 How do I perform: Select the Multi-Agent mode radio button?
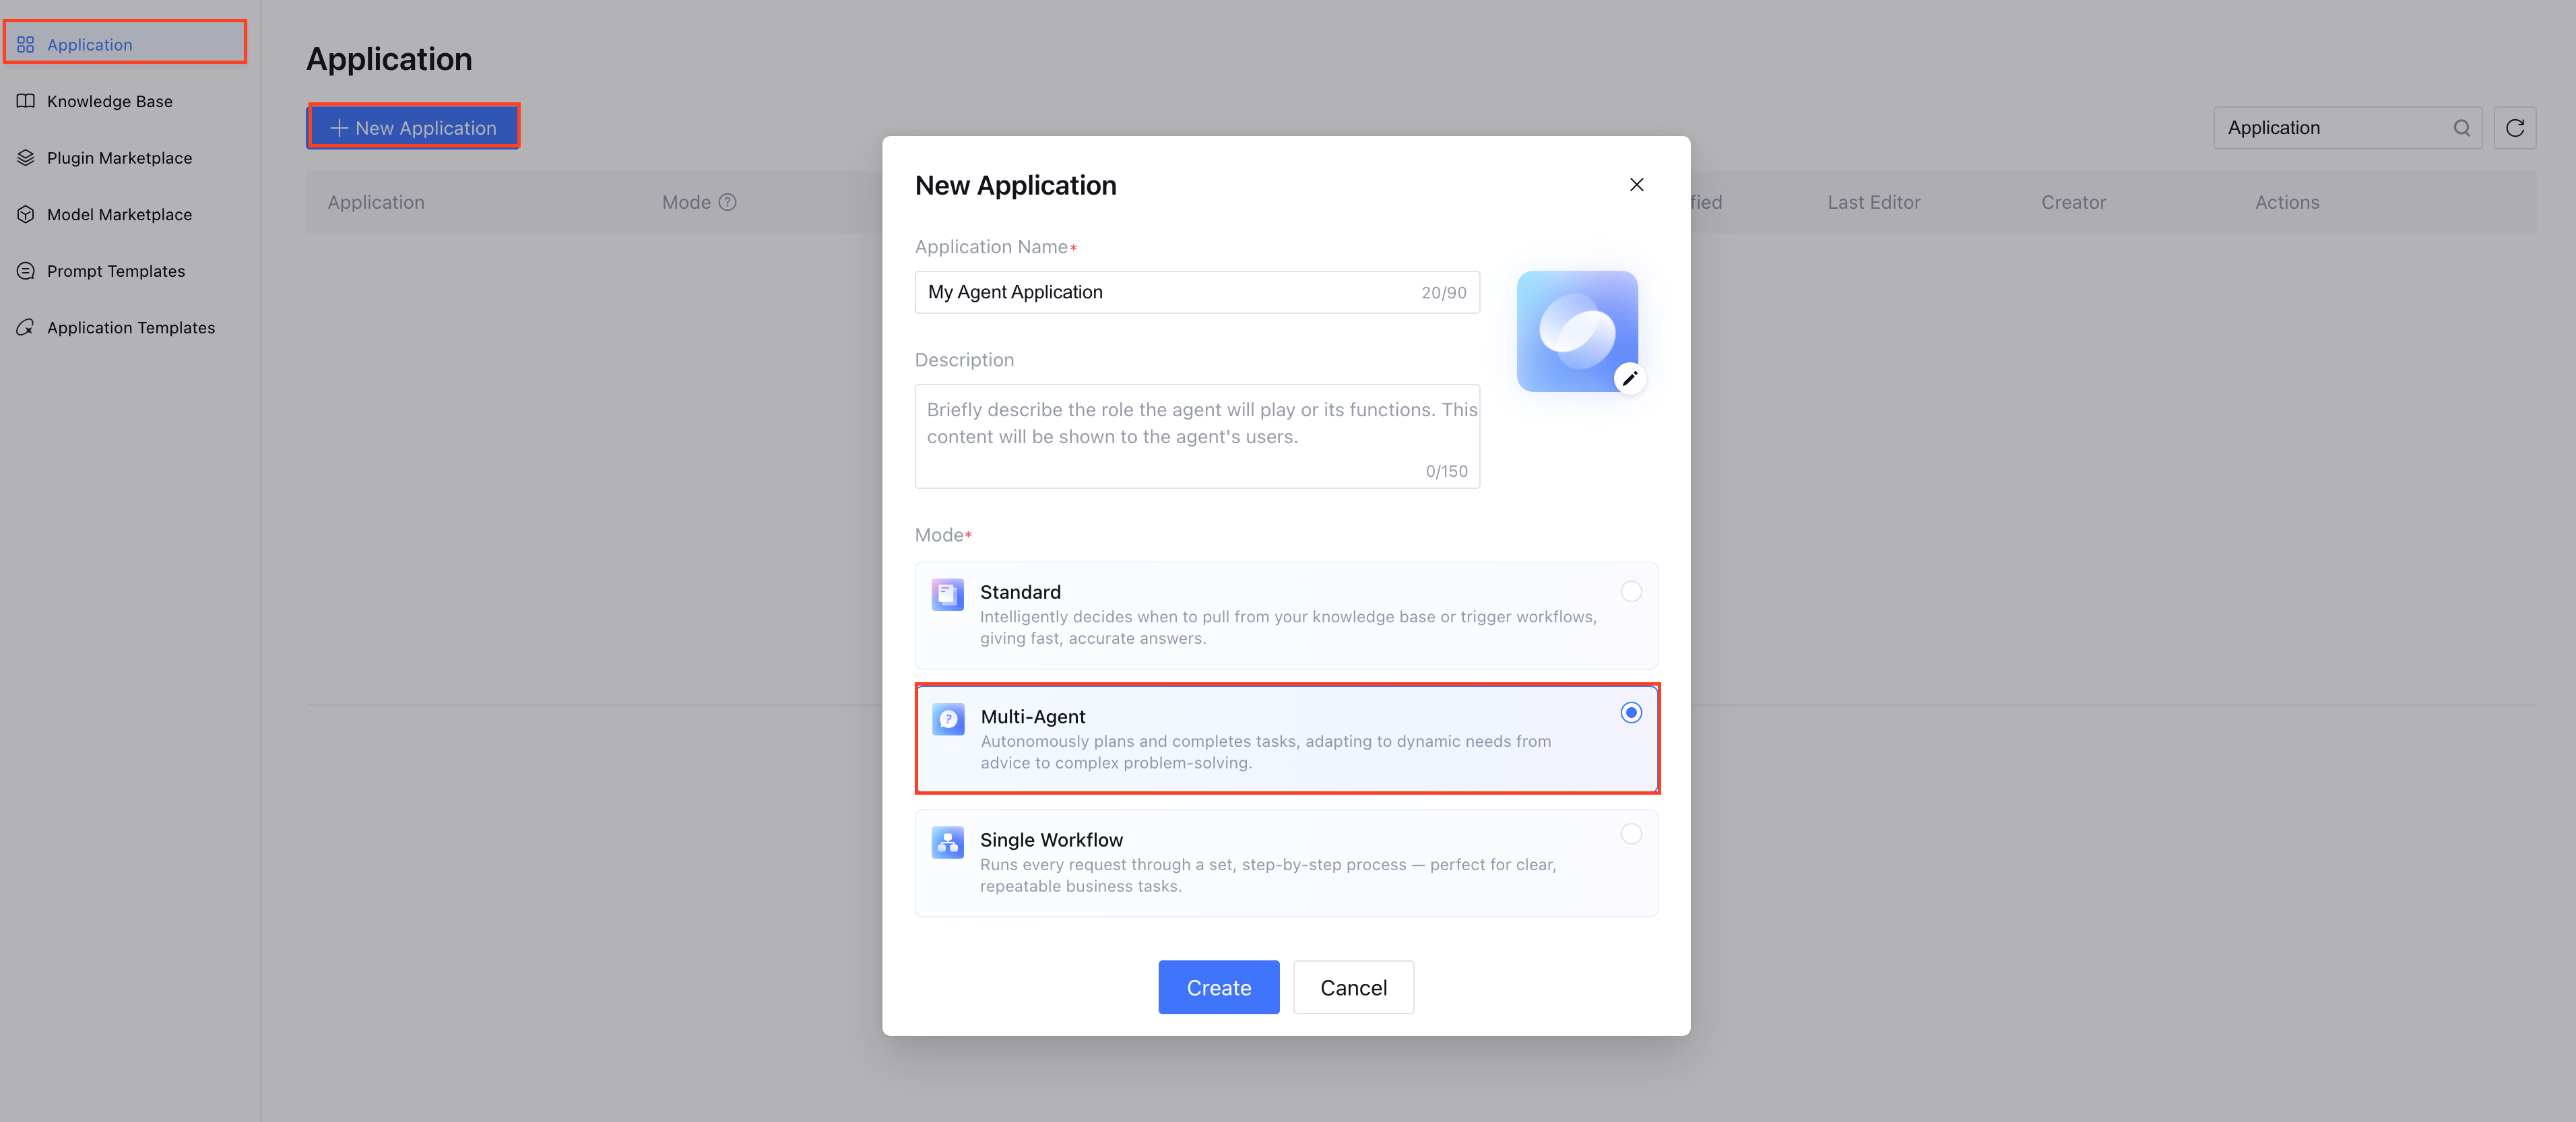[x=1630, y=712]
